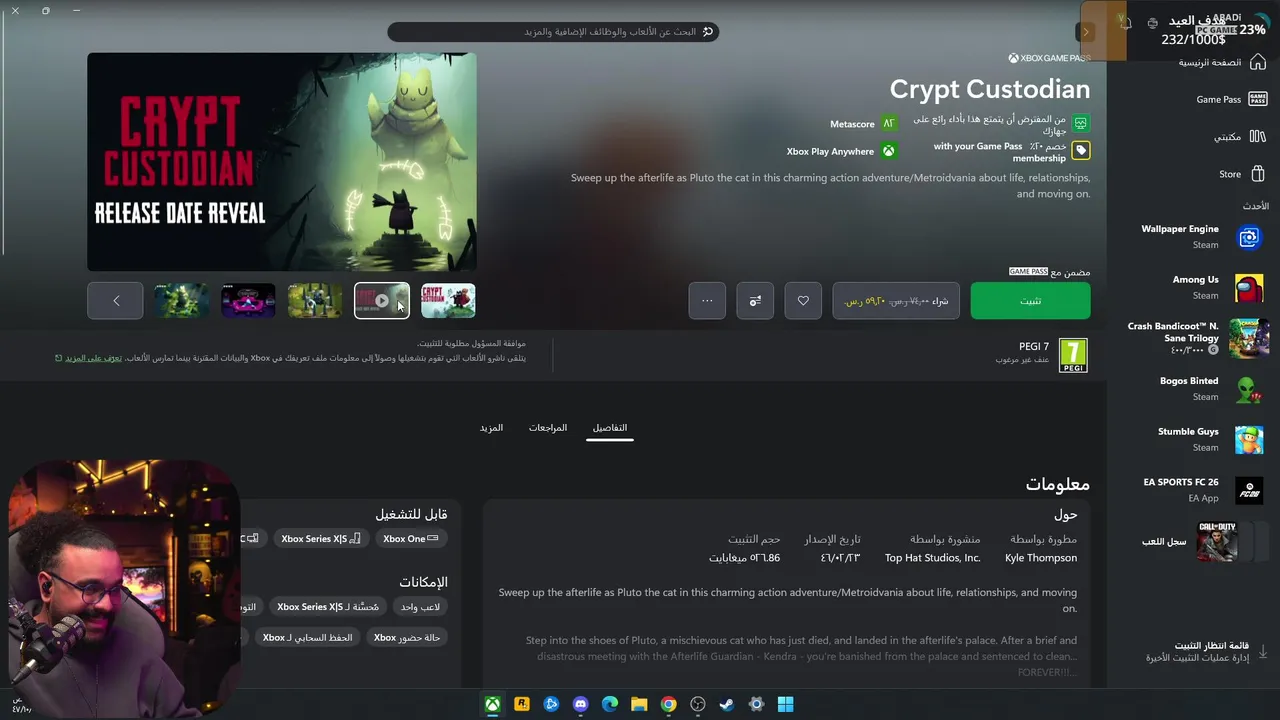This screenshot has height=720, width=1280.
Task: Select the purple dark screenshot thumbnail
Action: (x=248, y=301)
